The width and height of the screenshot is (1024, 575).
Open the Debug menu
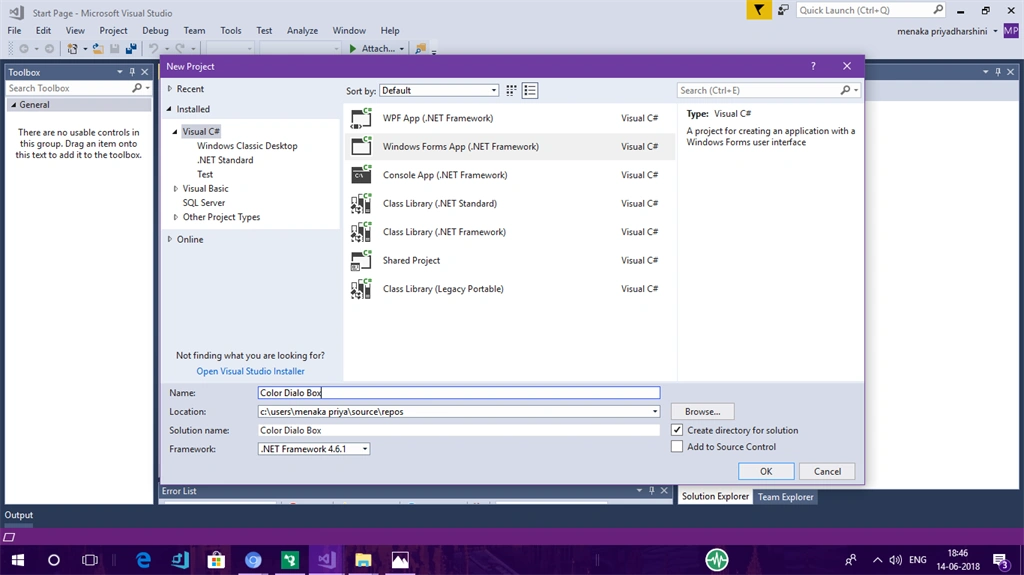tap(155, 31)
